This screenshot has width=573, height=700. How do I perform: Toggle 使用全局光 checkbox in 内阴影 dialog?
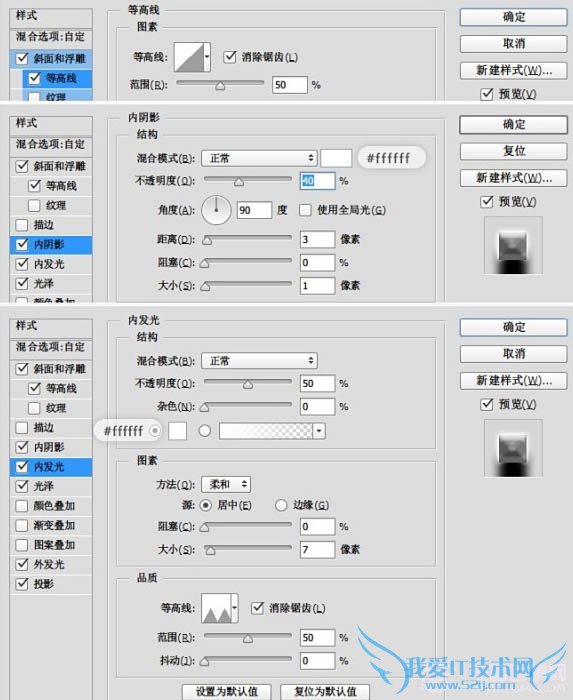tap(305, 210)
